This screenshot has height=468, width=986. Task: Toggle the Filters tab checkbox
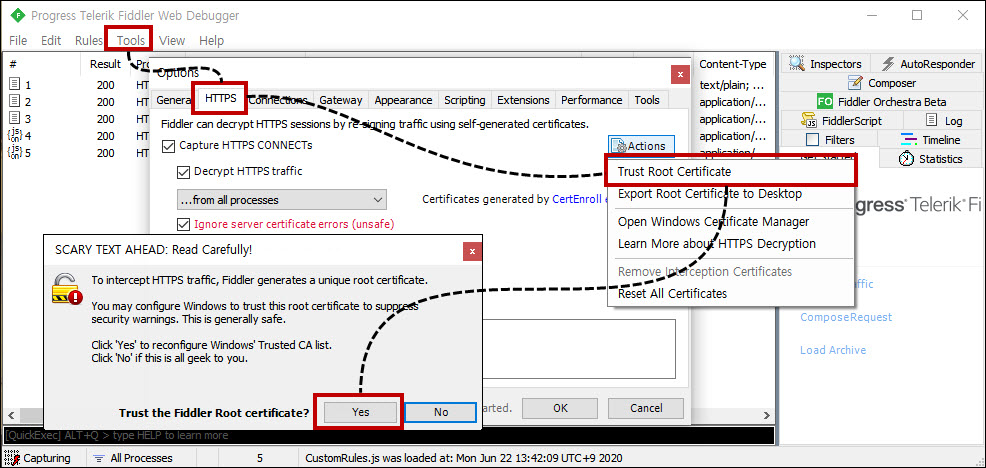[x=812, y=140]
